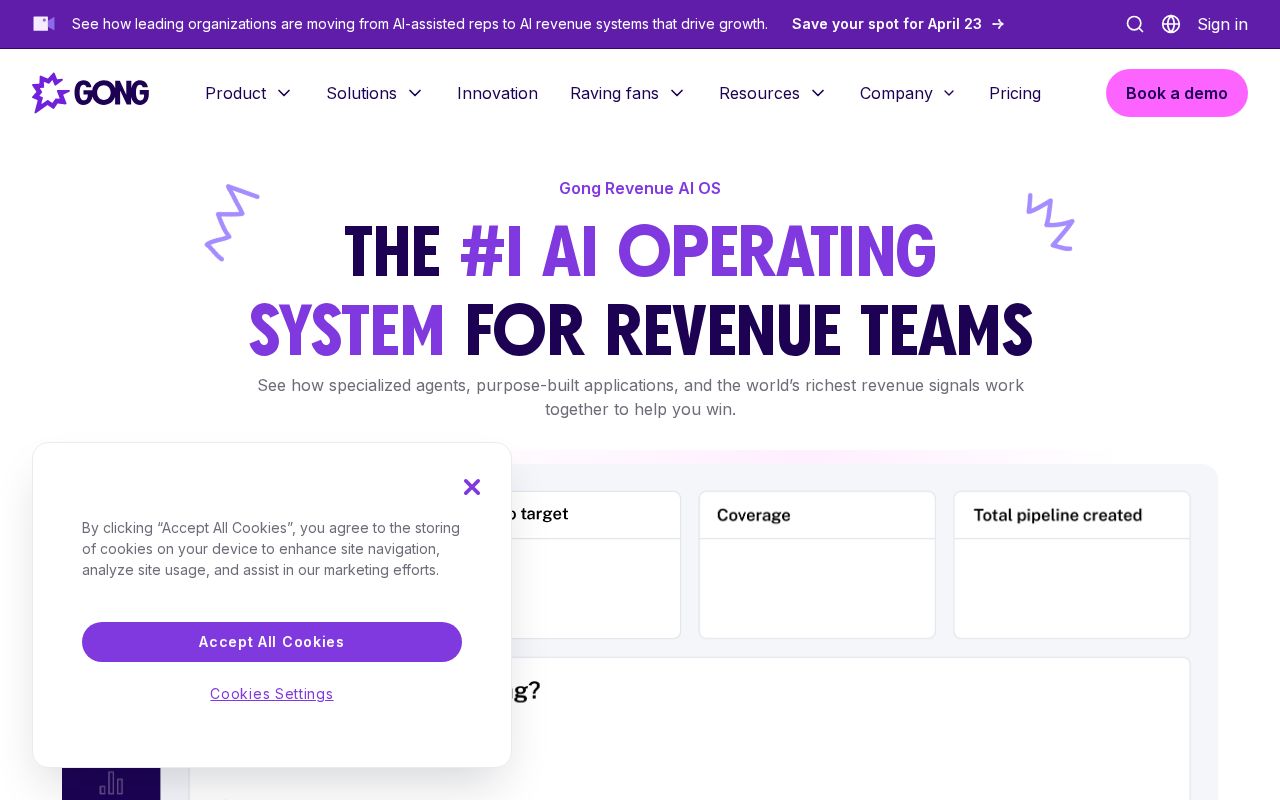Viewport: 1280px width, 800px height.
Task: Select the Innovation menu item
Action: coord(497,93)
